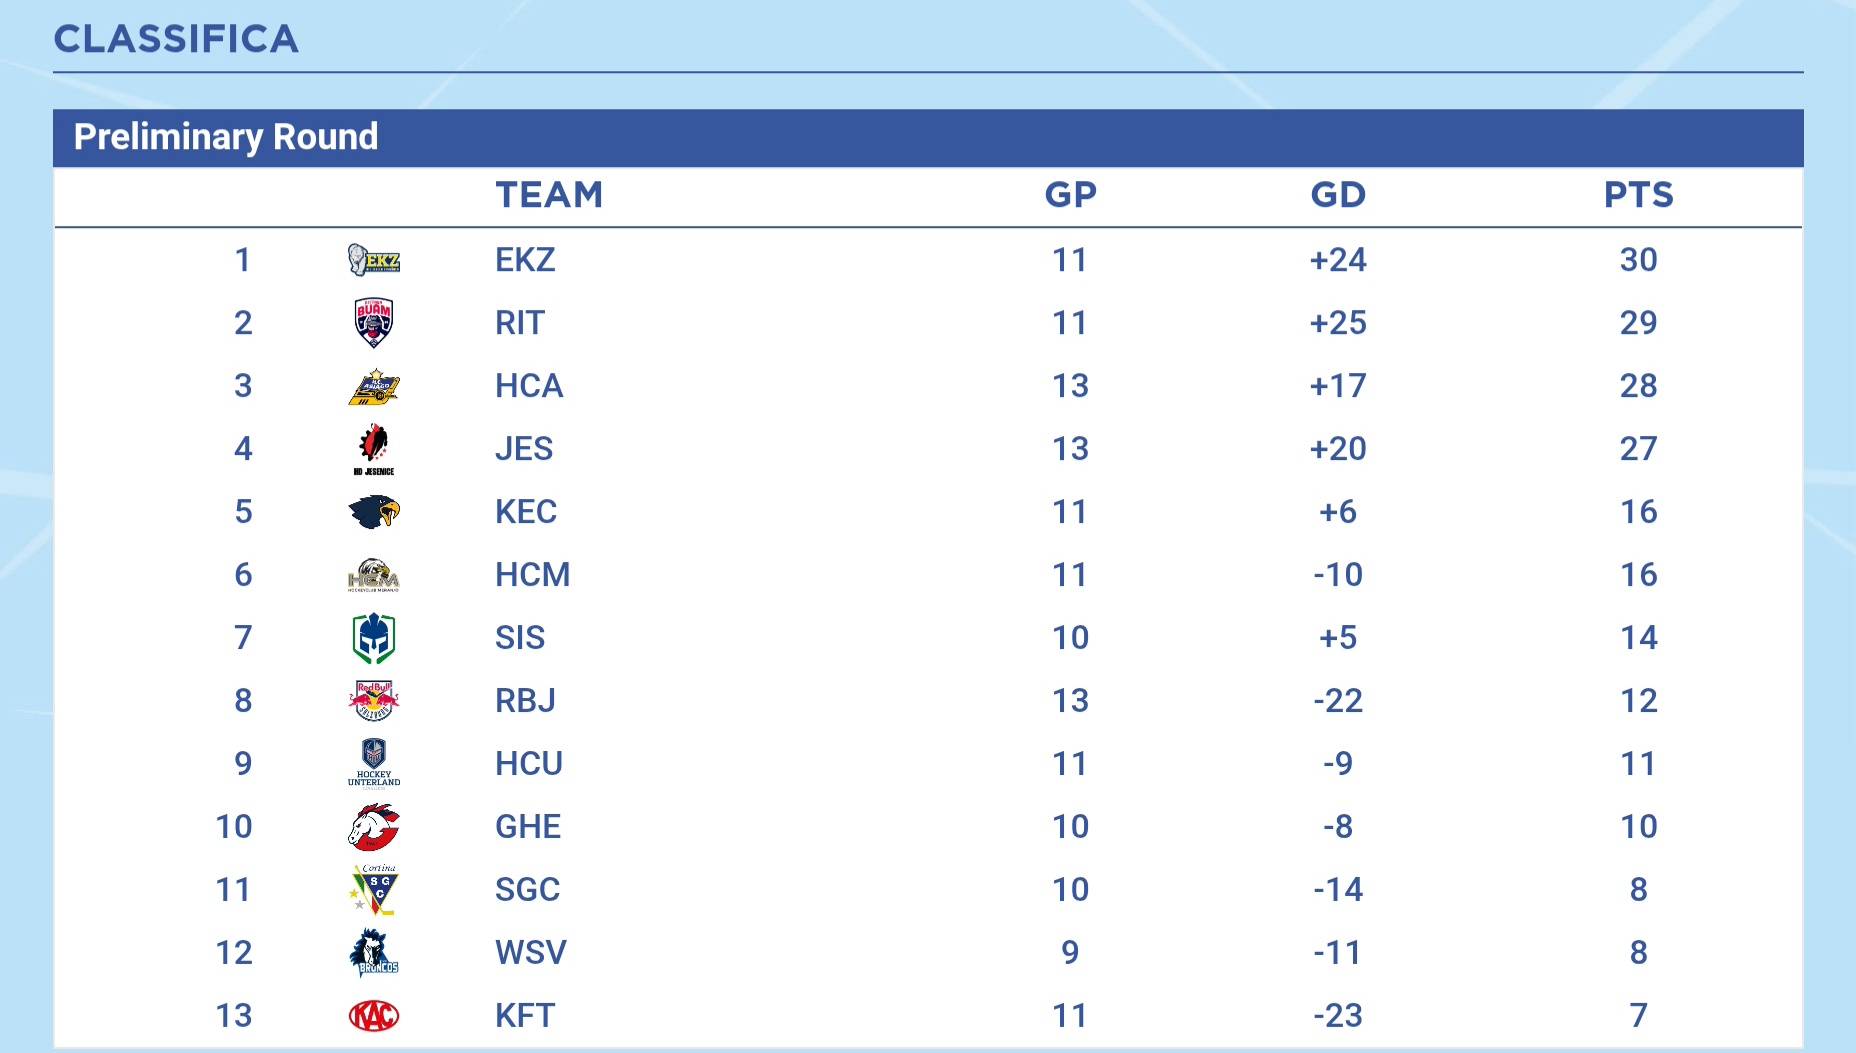Click the KEC eagle head logo
This screenshot has height=1053, width=1856.
point(374,512)
